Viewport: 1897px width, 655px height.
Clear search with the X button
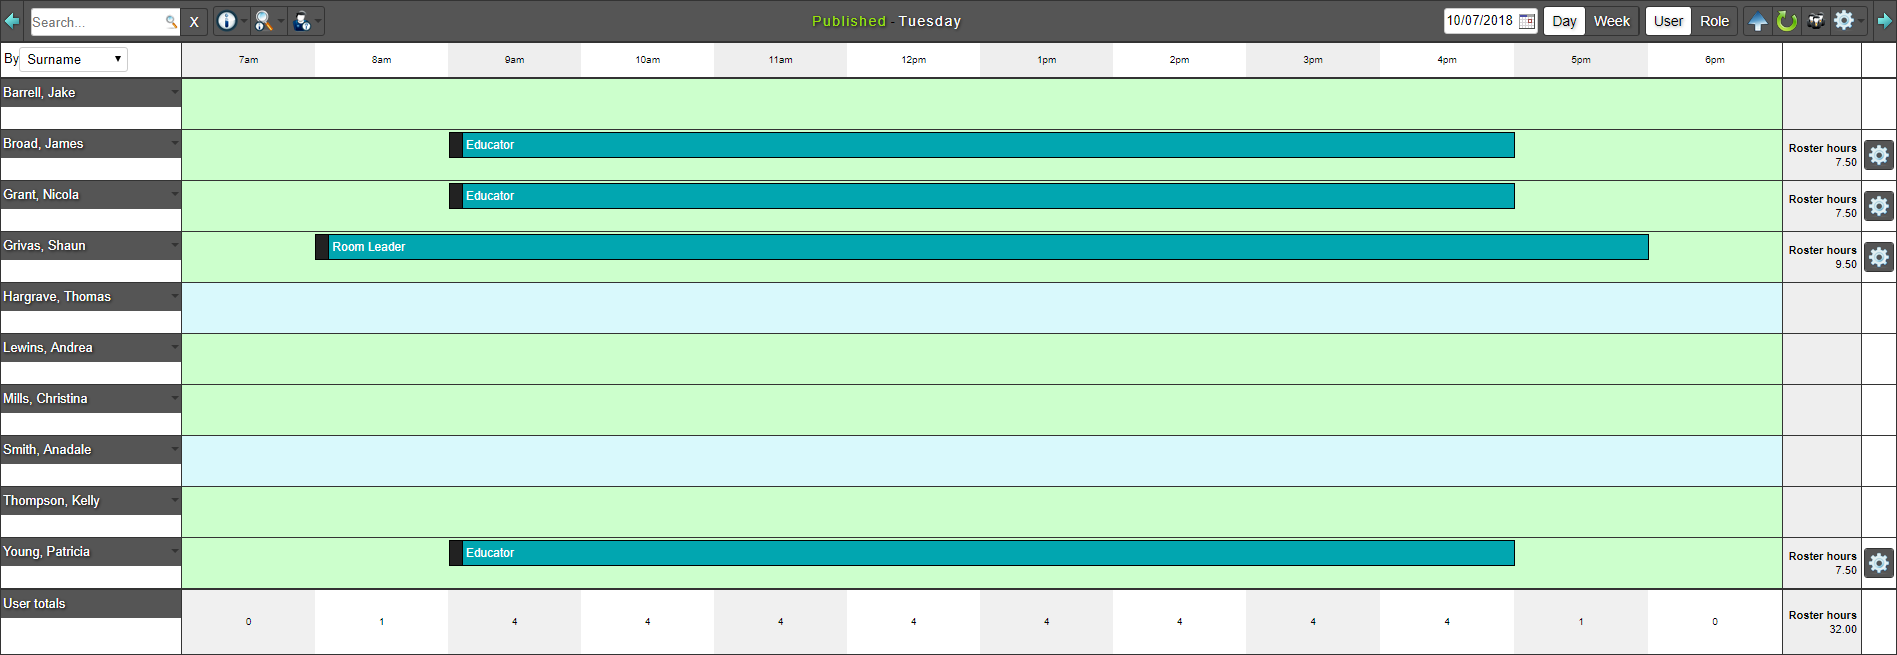coord(194,21)
